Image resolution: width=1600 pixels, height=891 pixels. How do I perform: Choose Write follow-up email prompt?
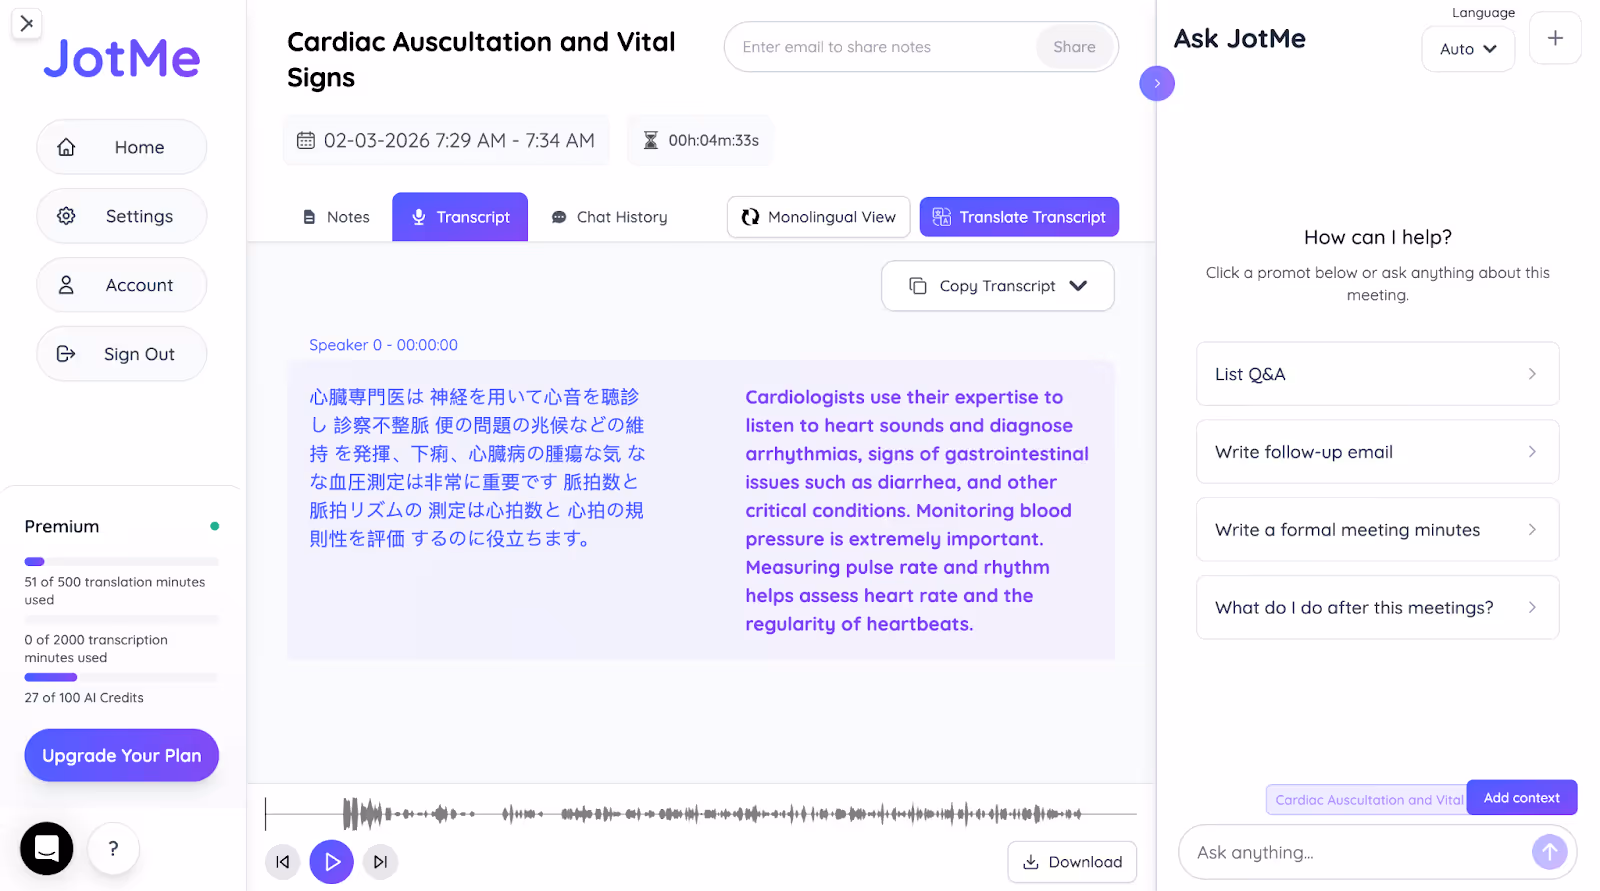click(x=1377, y=452)
